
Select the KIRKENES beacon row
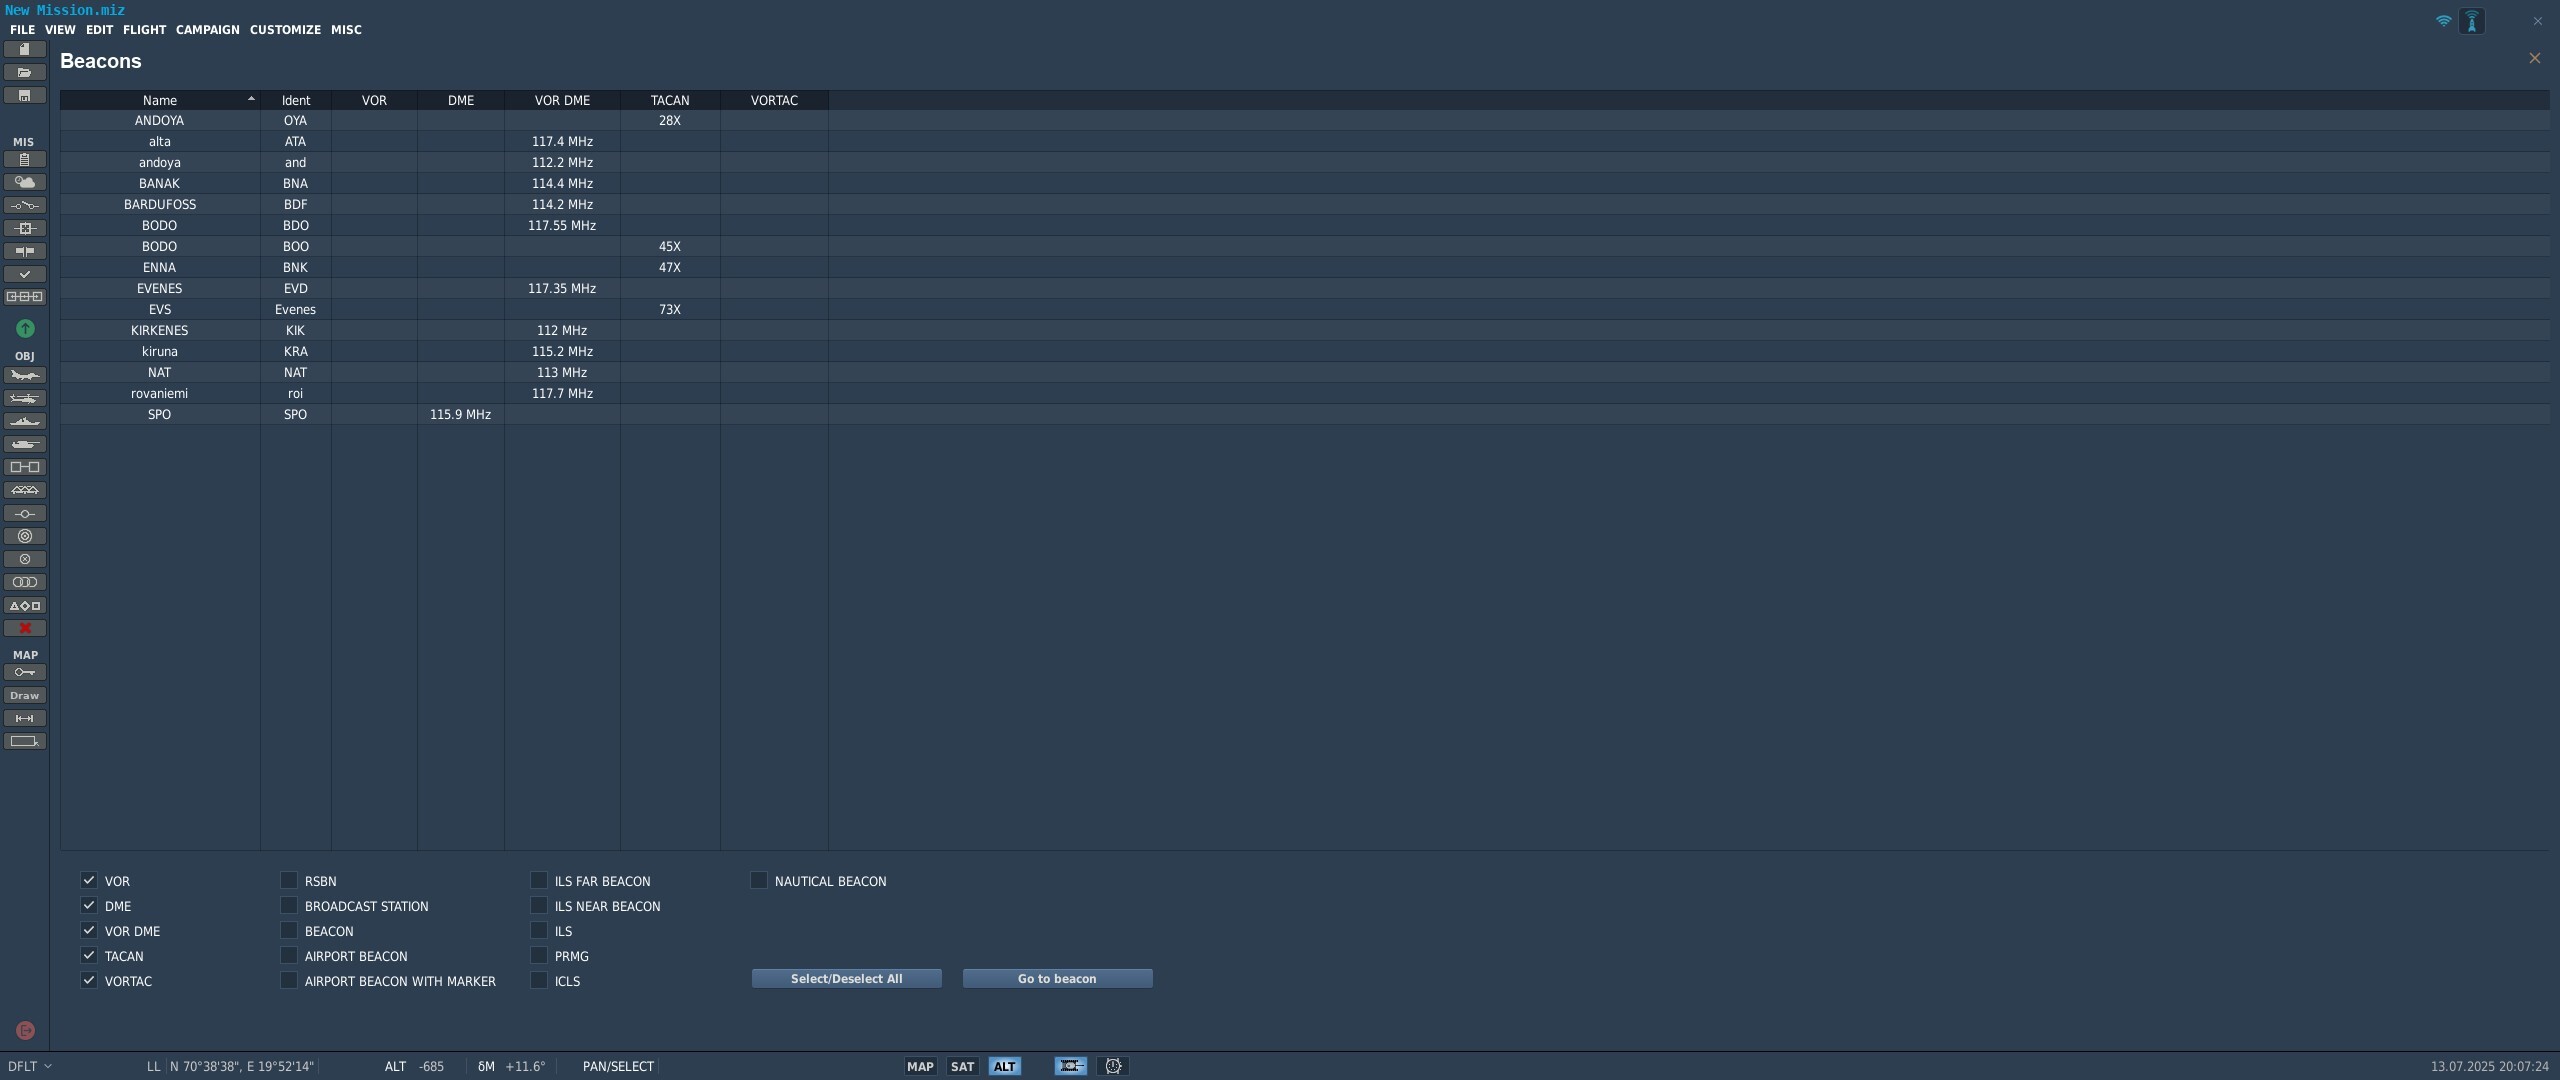tap(1304, 330)
